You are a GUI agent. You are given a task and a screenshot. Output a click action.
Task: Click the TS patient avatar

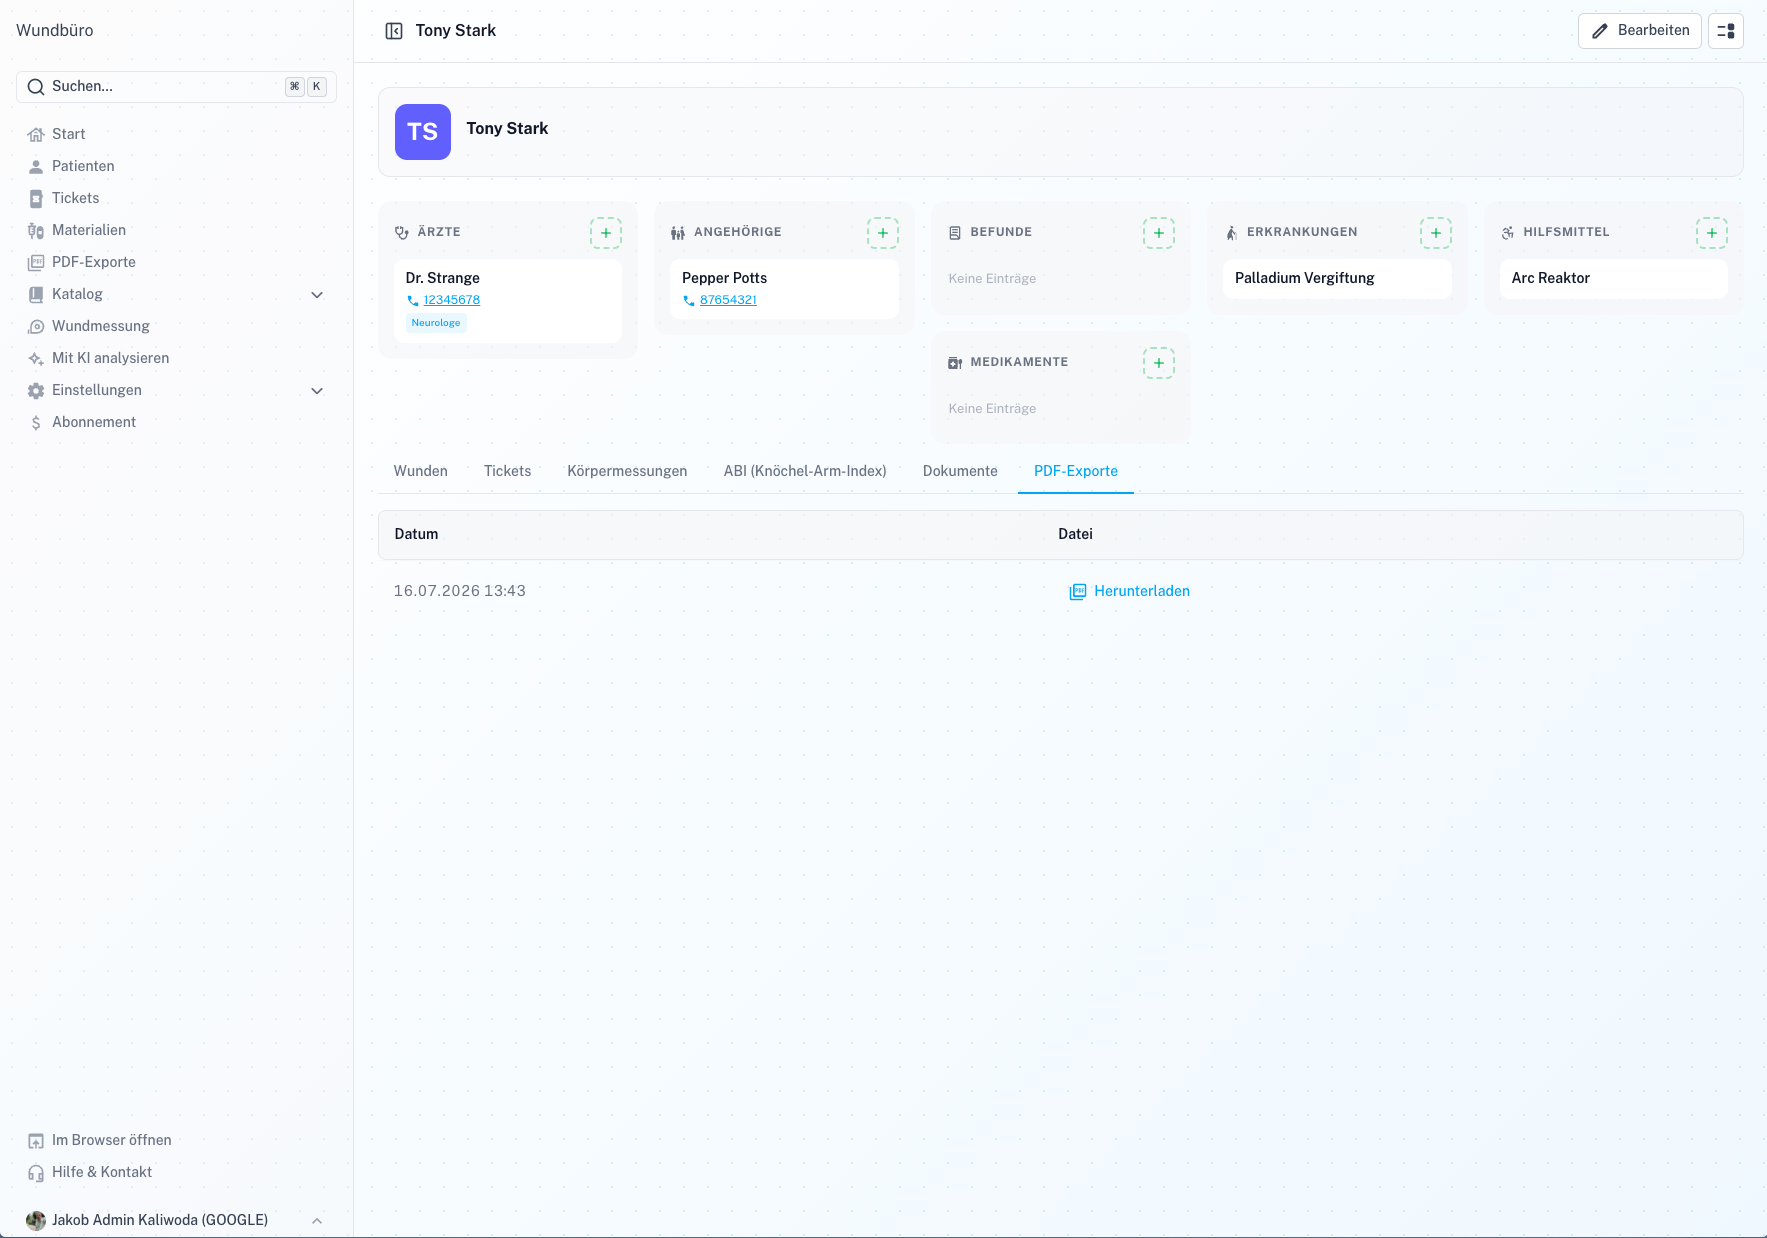pos(423,132)
